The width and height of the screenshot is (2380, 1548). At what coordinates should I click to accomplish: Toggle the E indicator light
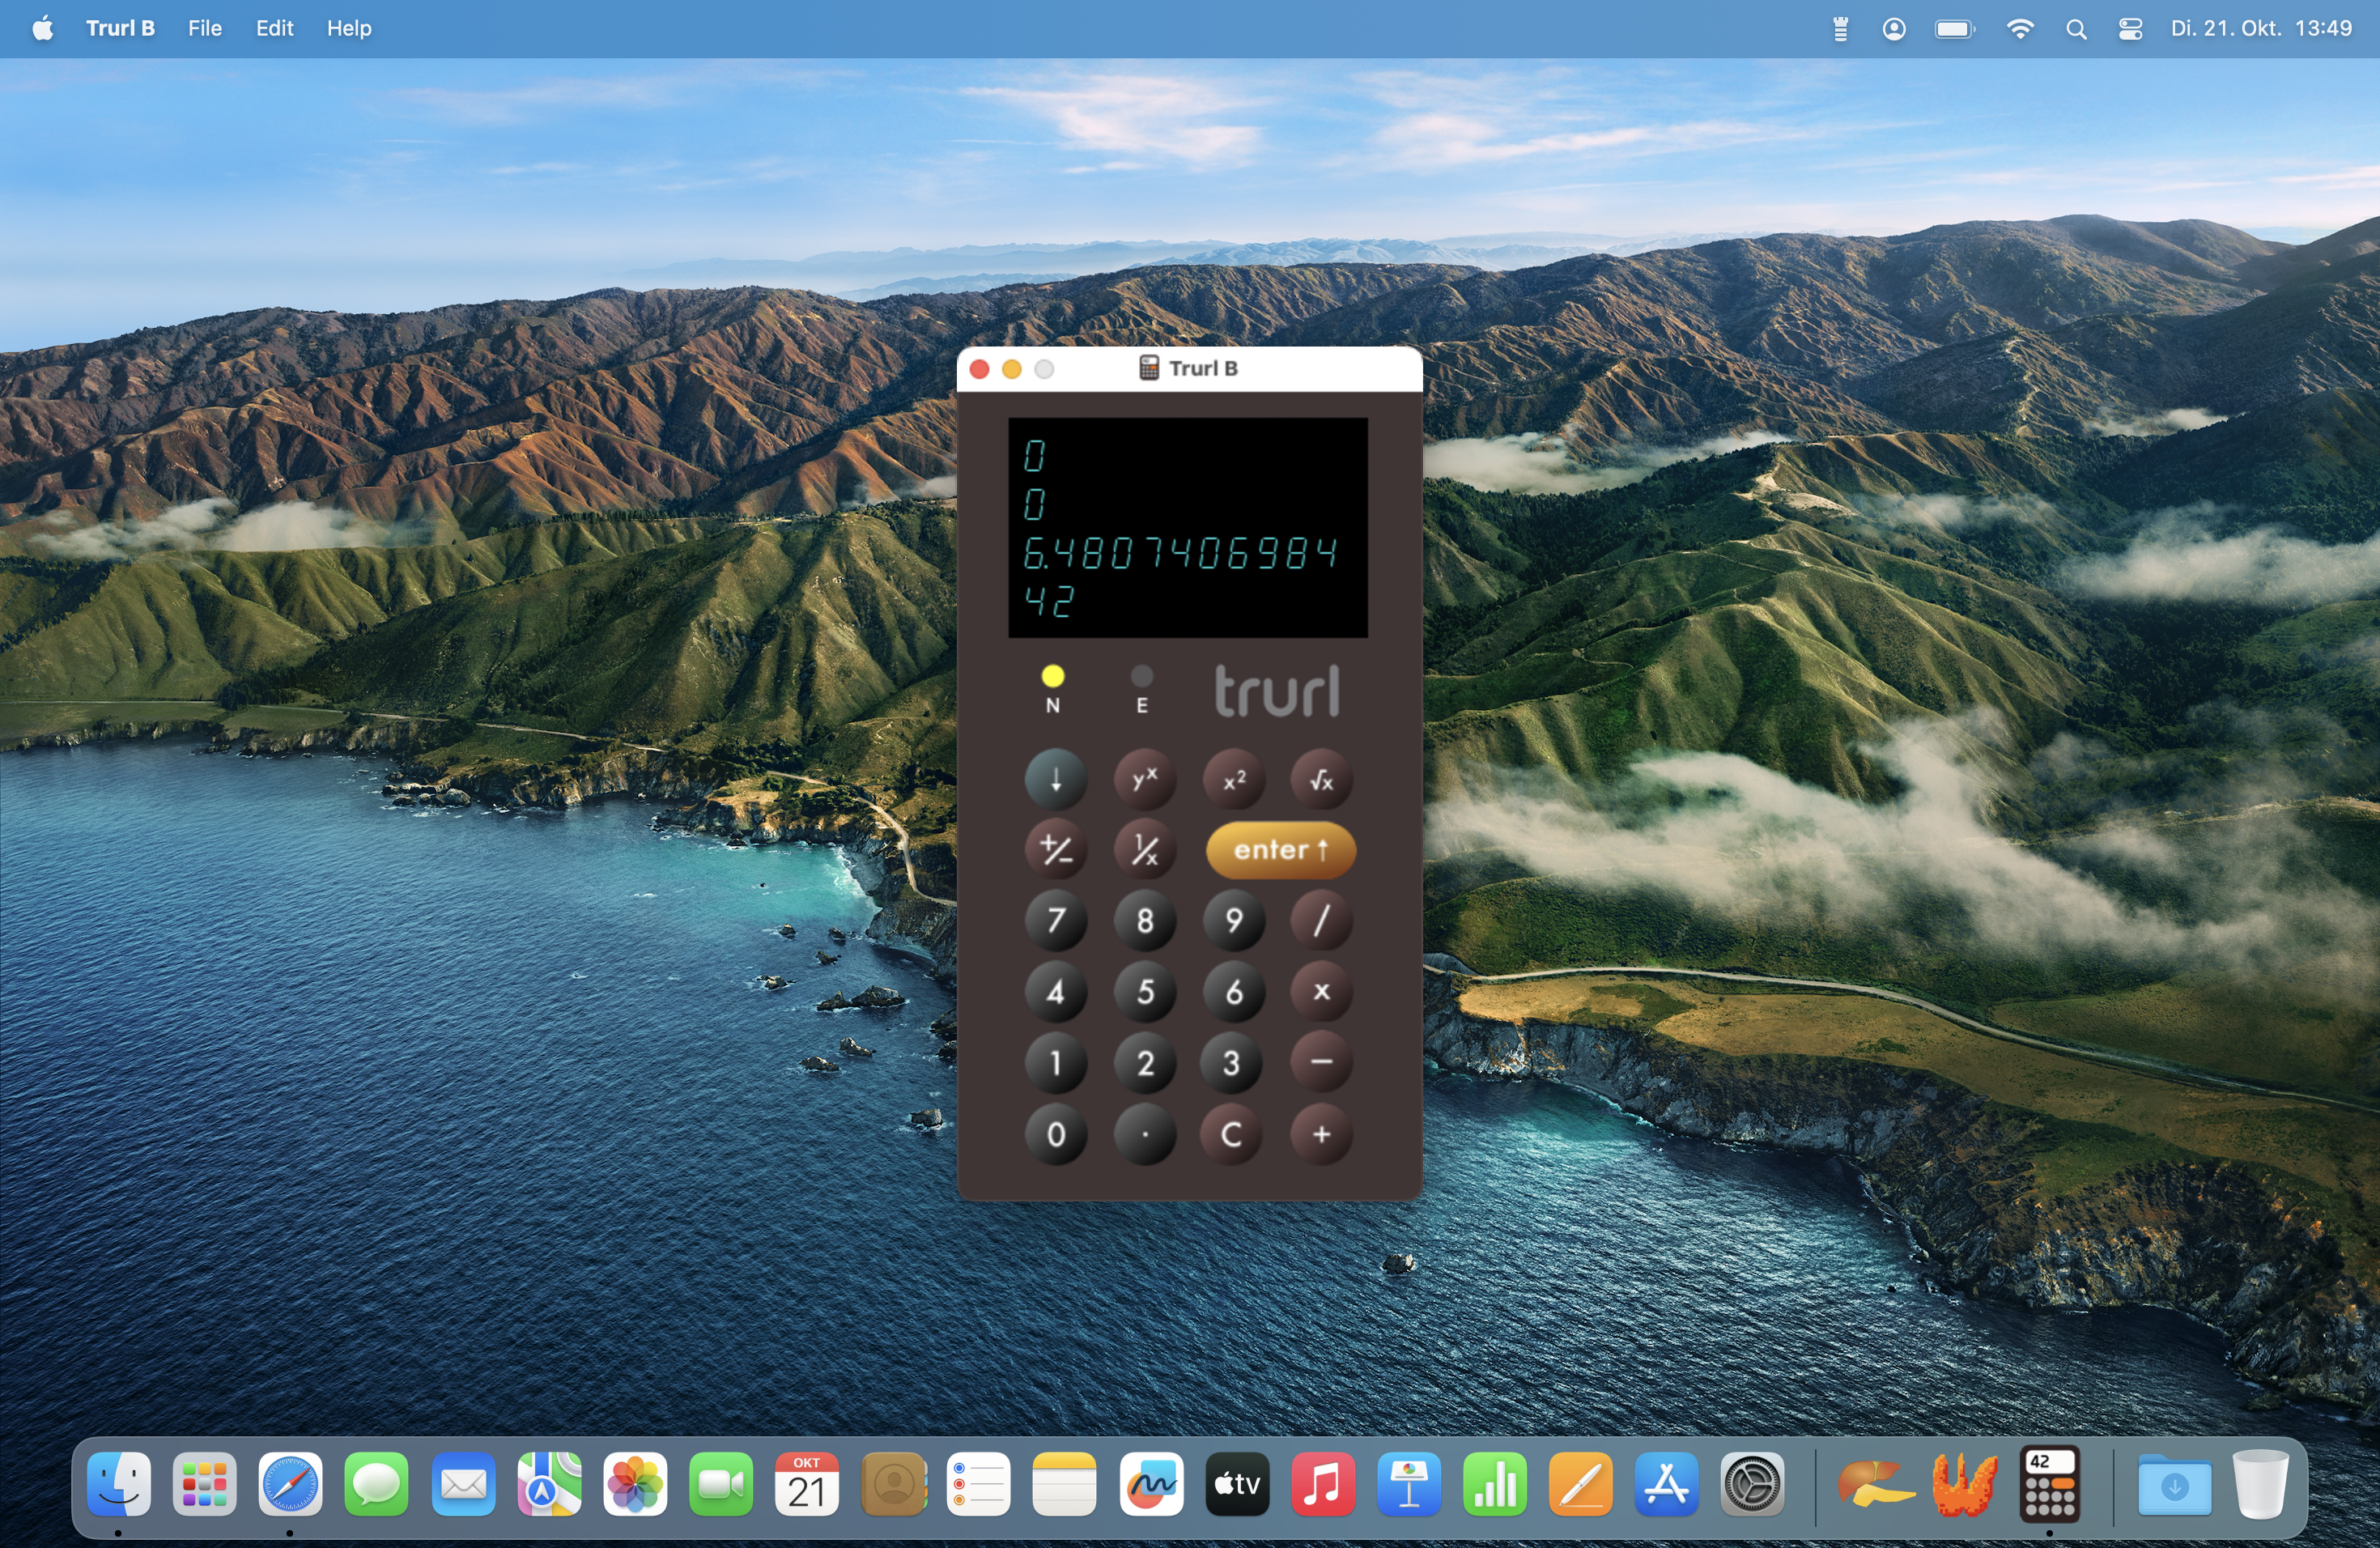pos(1141,677)
